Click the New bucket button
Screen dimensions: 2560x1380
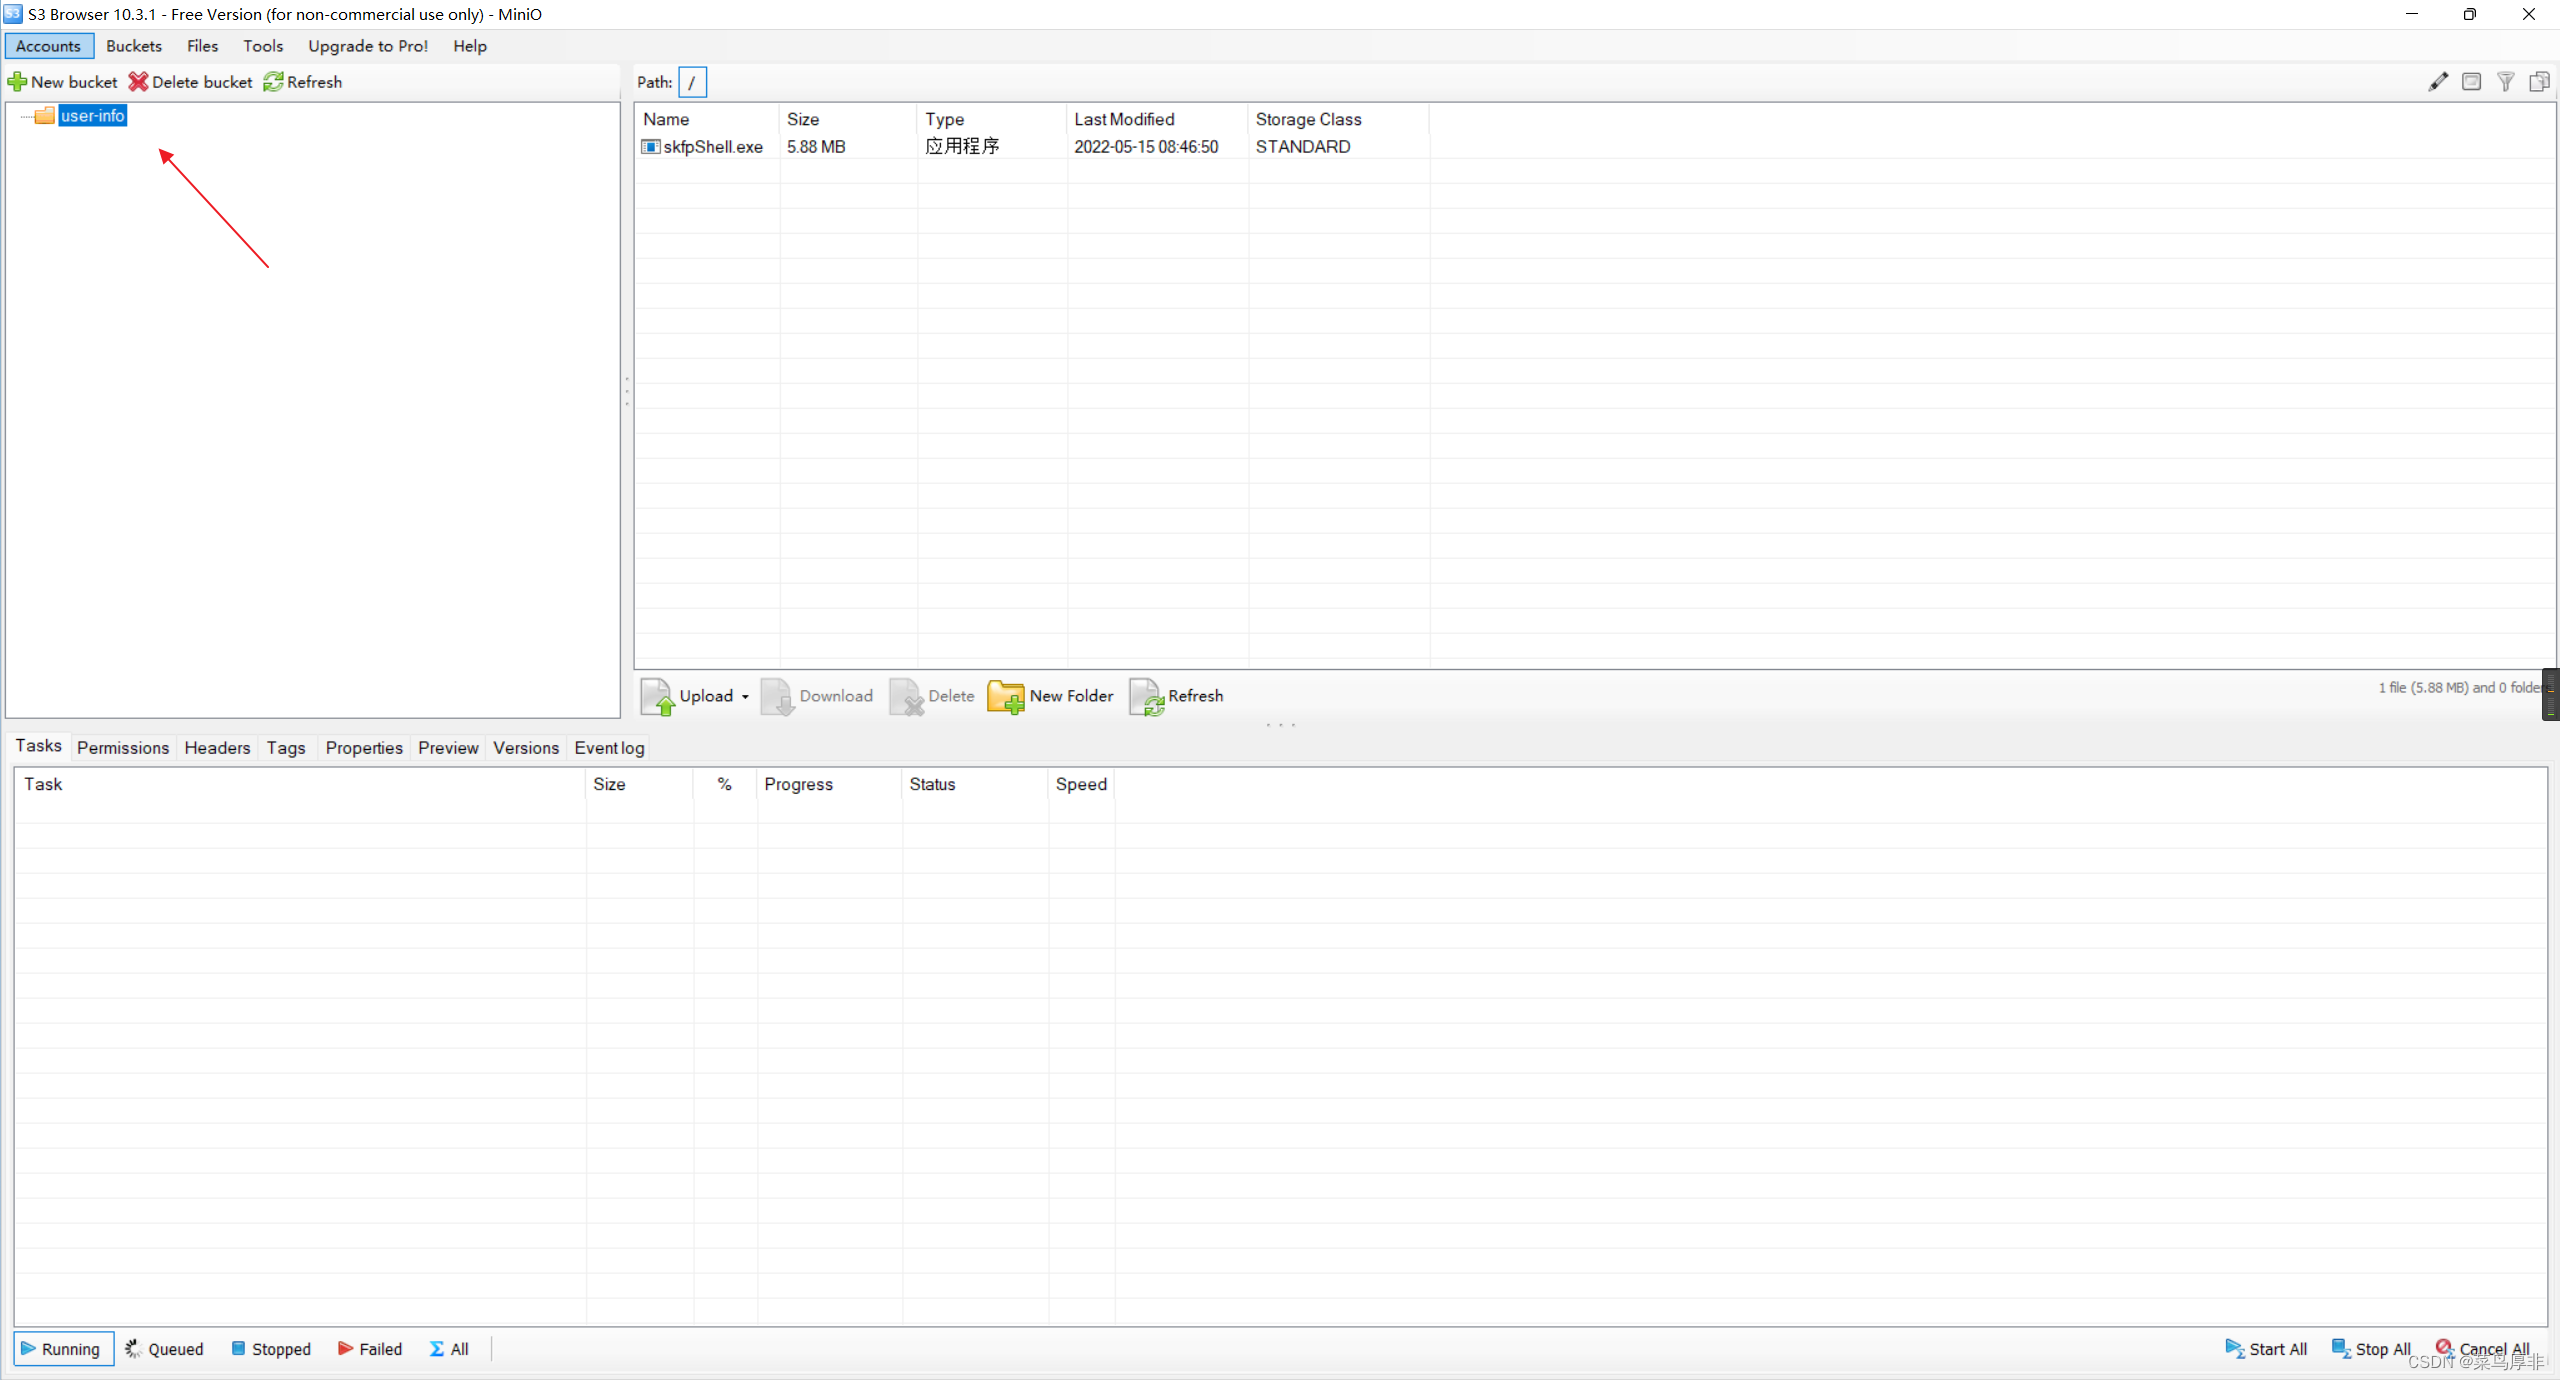coord(62,82)
